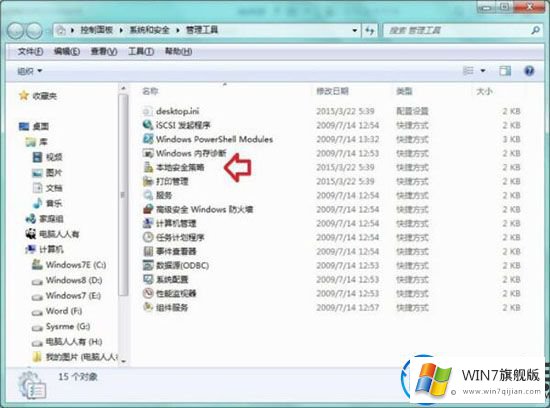Select the 家庭组 icon in sidebar

(x=31, y=219)
